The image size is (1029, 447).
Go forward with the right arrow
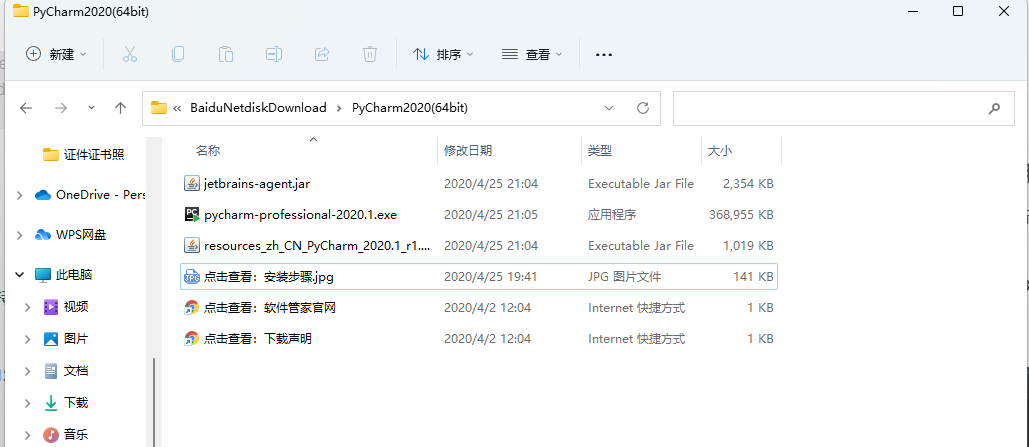coord(61,108)
